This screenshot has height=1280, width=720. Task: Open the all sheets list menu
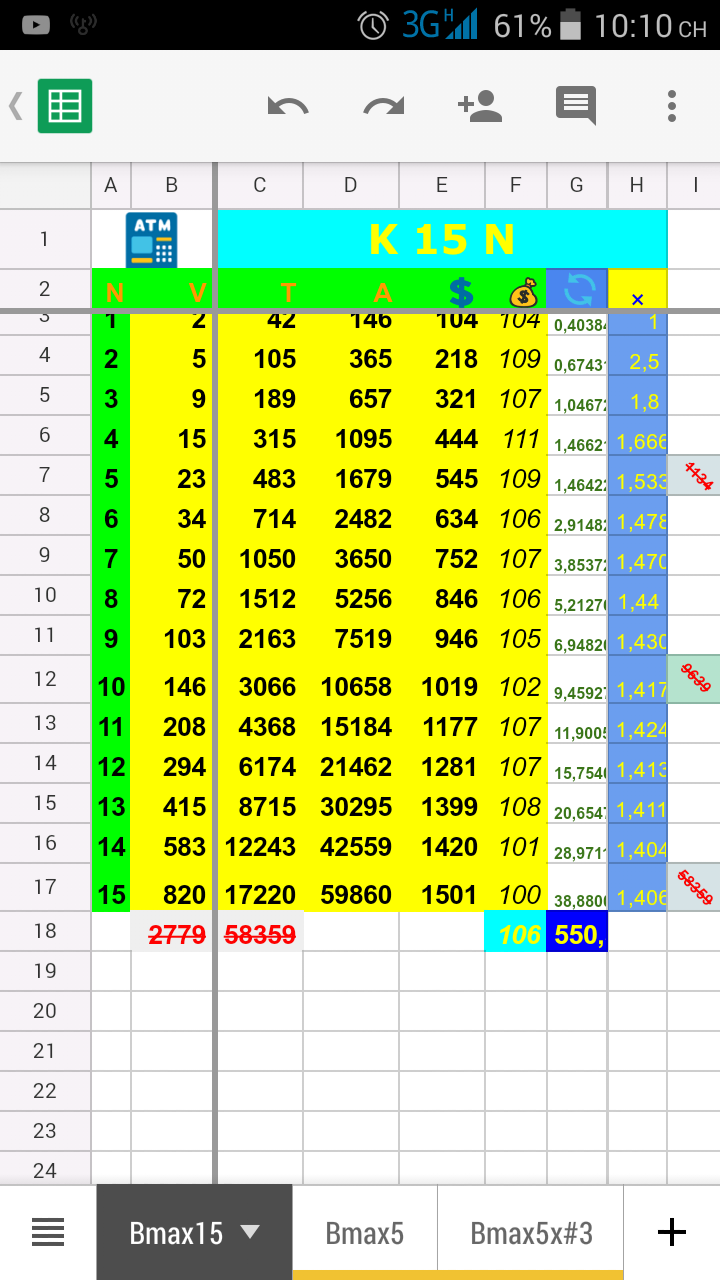[x=48, y=1233]
